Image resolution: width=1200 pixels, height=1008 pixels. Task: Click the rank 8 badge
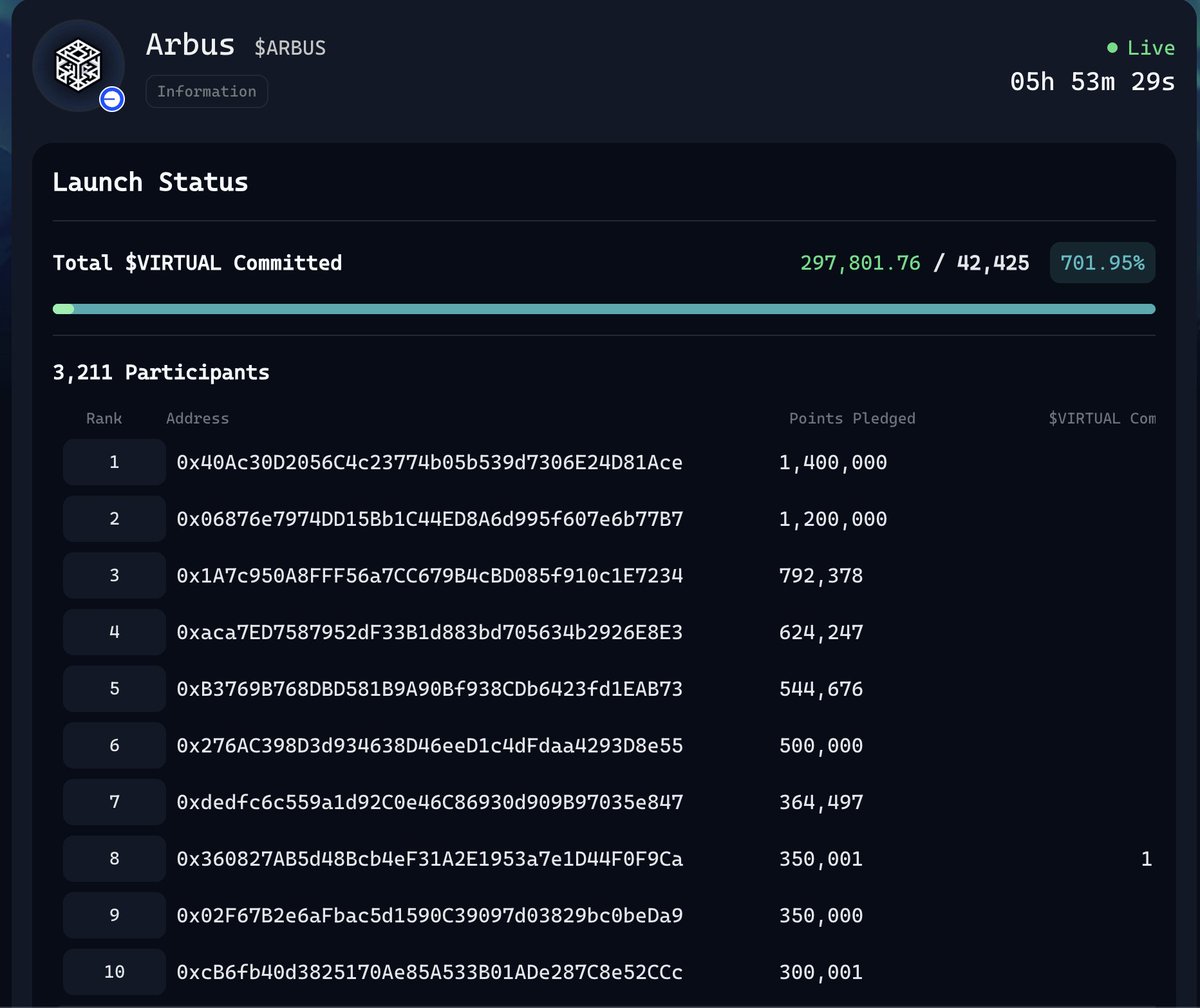tap(114, 858)
